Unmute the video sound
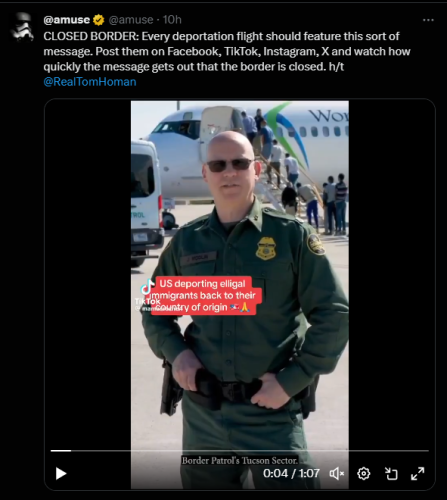447x500 pixels. click(x=337, y=473)
